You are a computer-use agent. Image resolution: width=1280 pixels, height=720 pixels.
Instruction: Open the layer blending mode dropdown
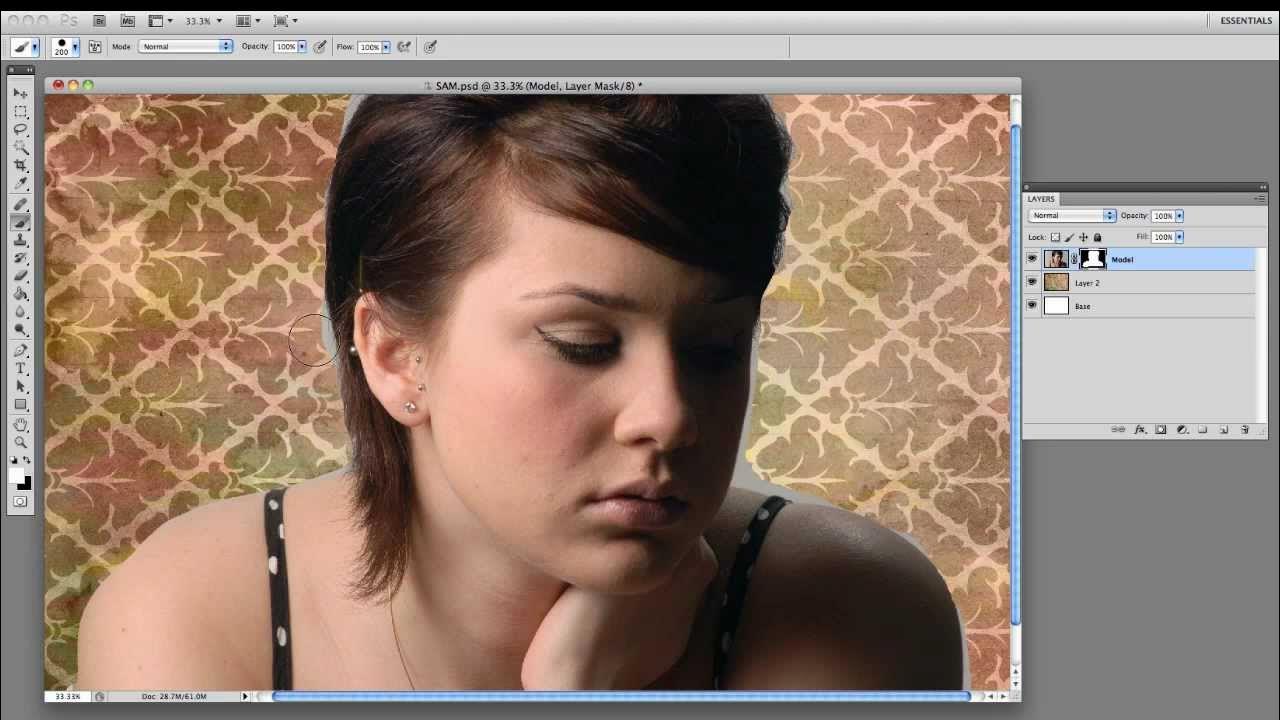tap(1070, 215)
